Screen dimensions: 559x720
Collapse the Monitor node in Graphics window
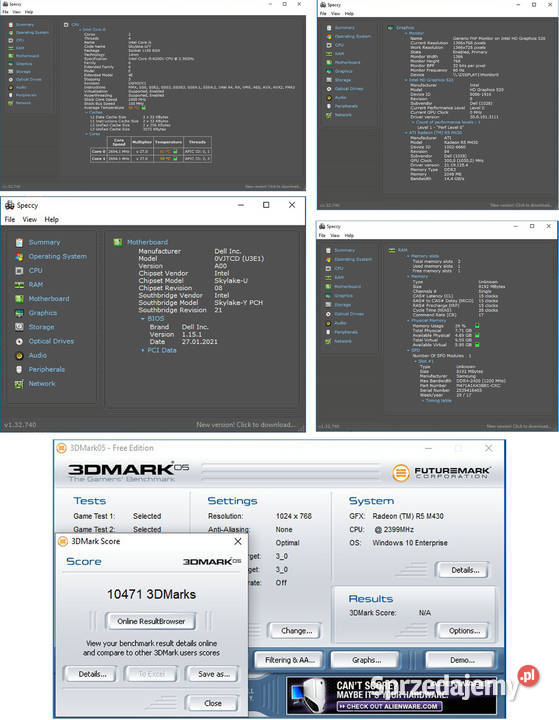tap(406, 34)
